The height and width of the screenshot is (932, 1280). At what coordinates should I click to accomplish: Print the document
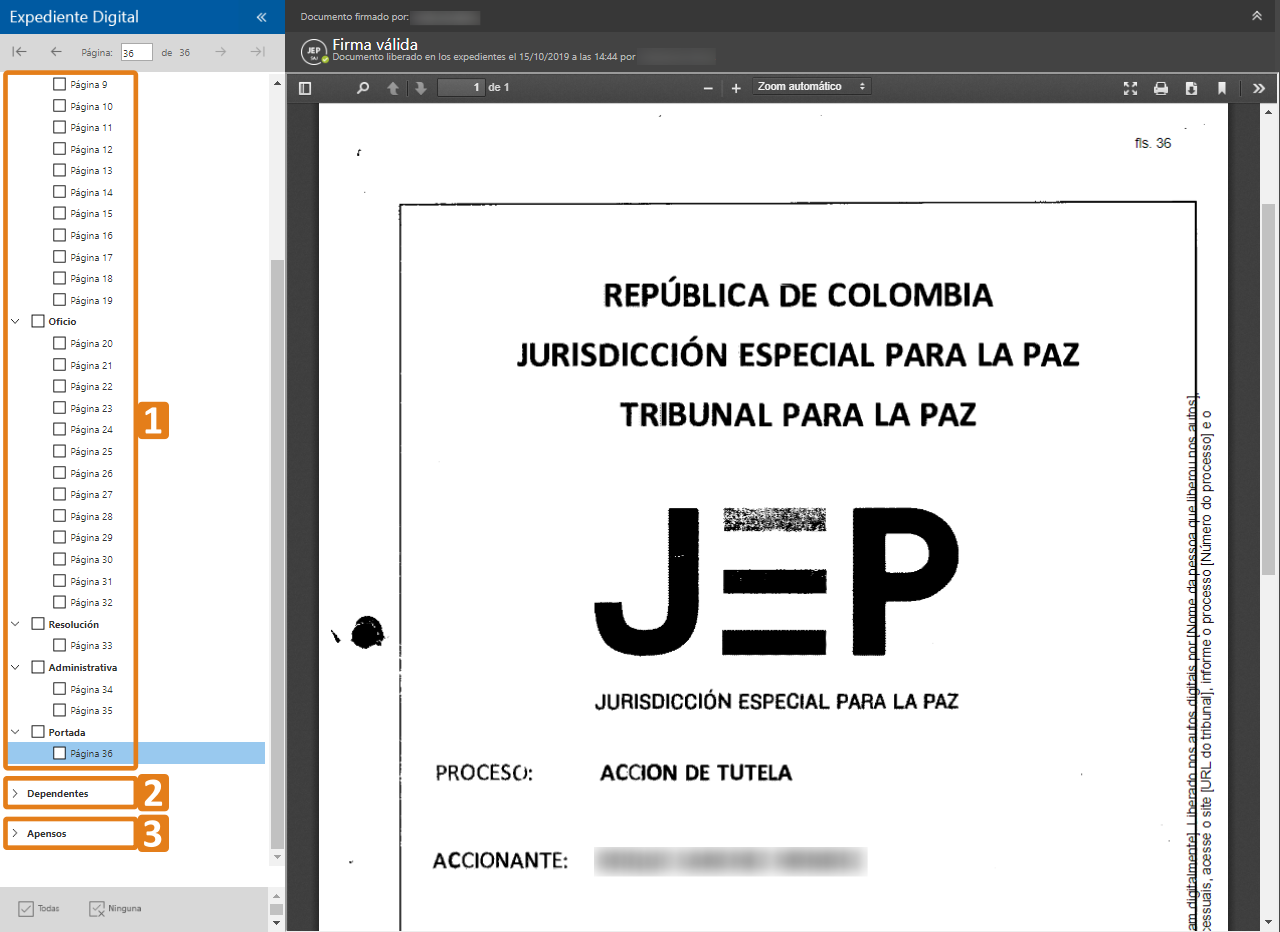coord(1161,88)
